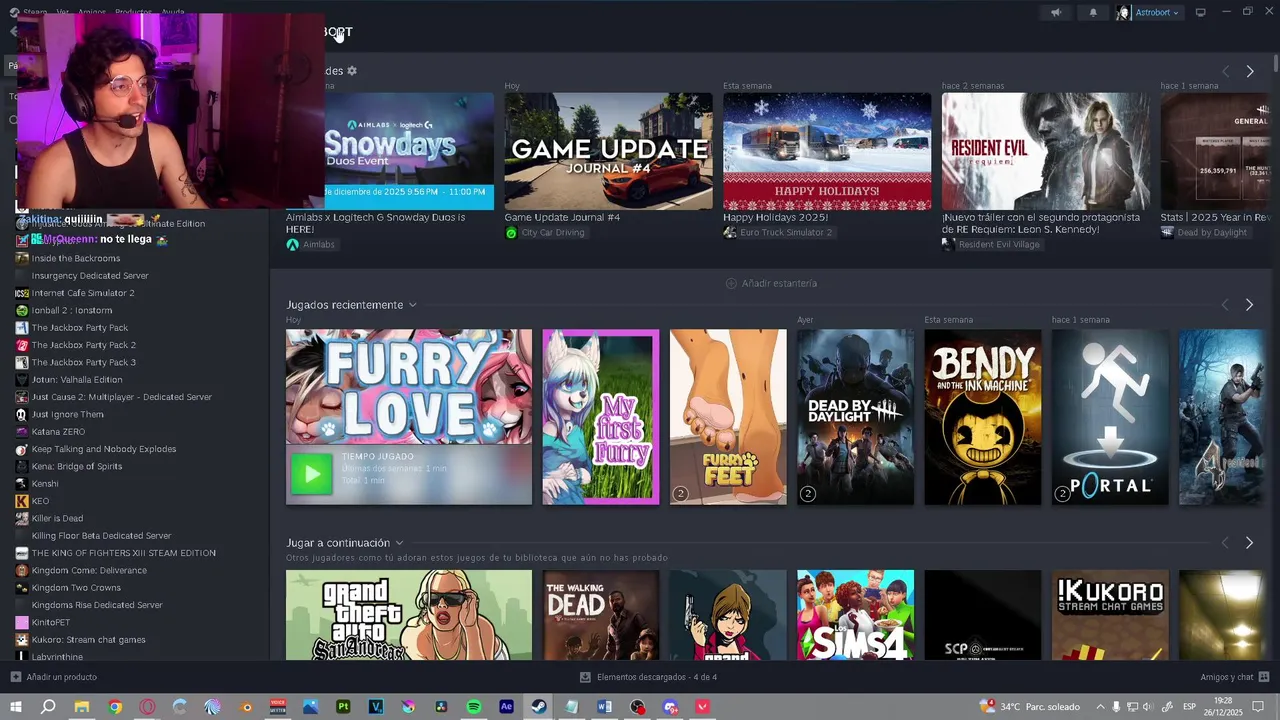Viewport: 1280px width, 720px height.
Task: Open the taskbar search magnifier
Action: point(48,707)
